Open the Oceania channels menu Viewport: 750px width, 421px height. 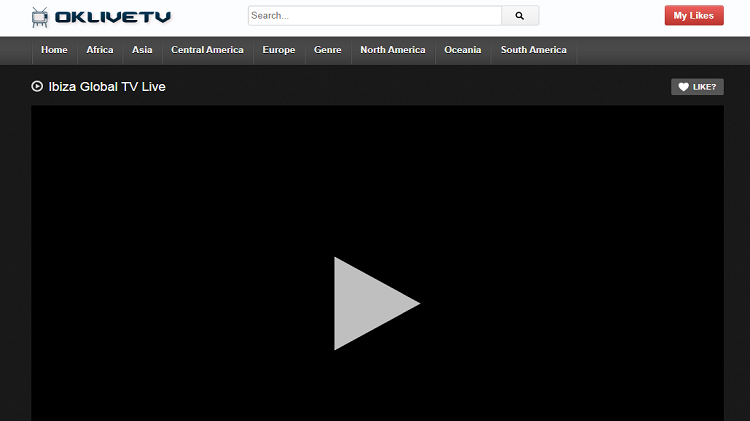pyautogui.click(x=463, y=50)
